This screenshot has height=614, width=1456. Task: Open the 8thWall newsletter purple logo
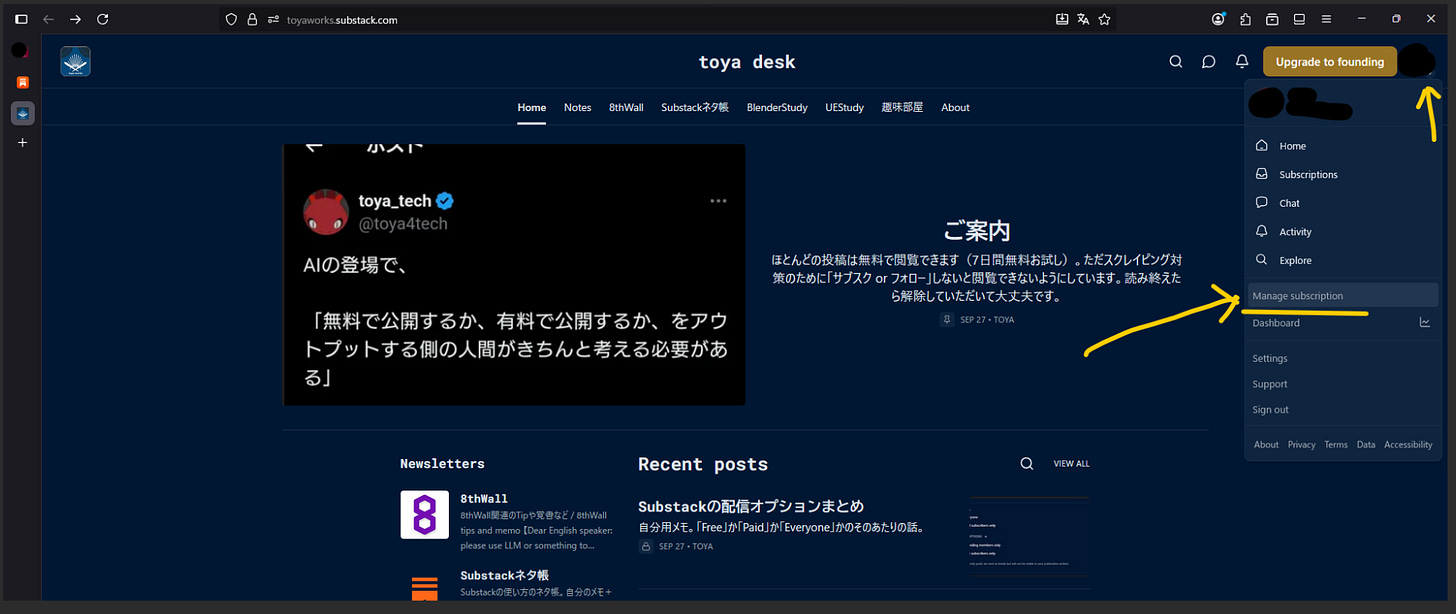pyautogui.click(x=424, y=515)
